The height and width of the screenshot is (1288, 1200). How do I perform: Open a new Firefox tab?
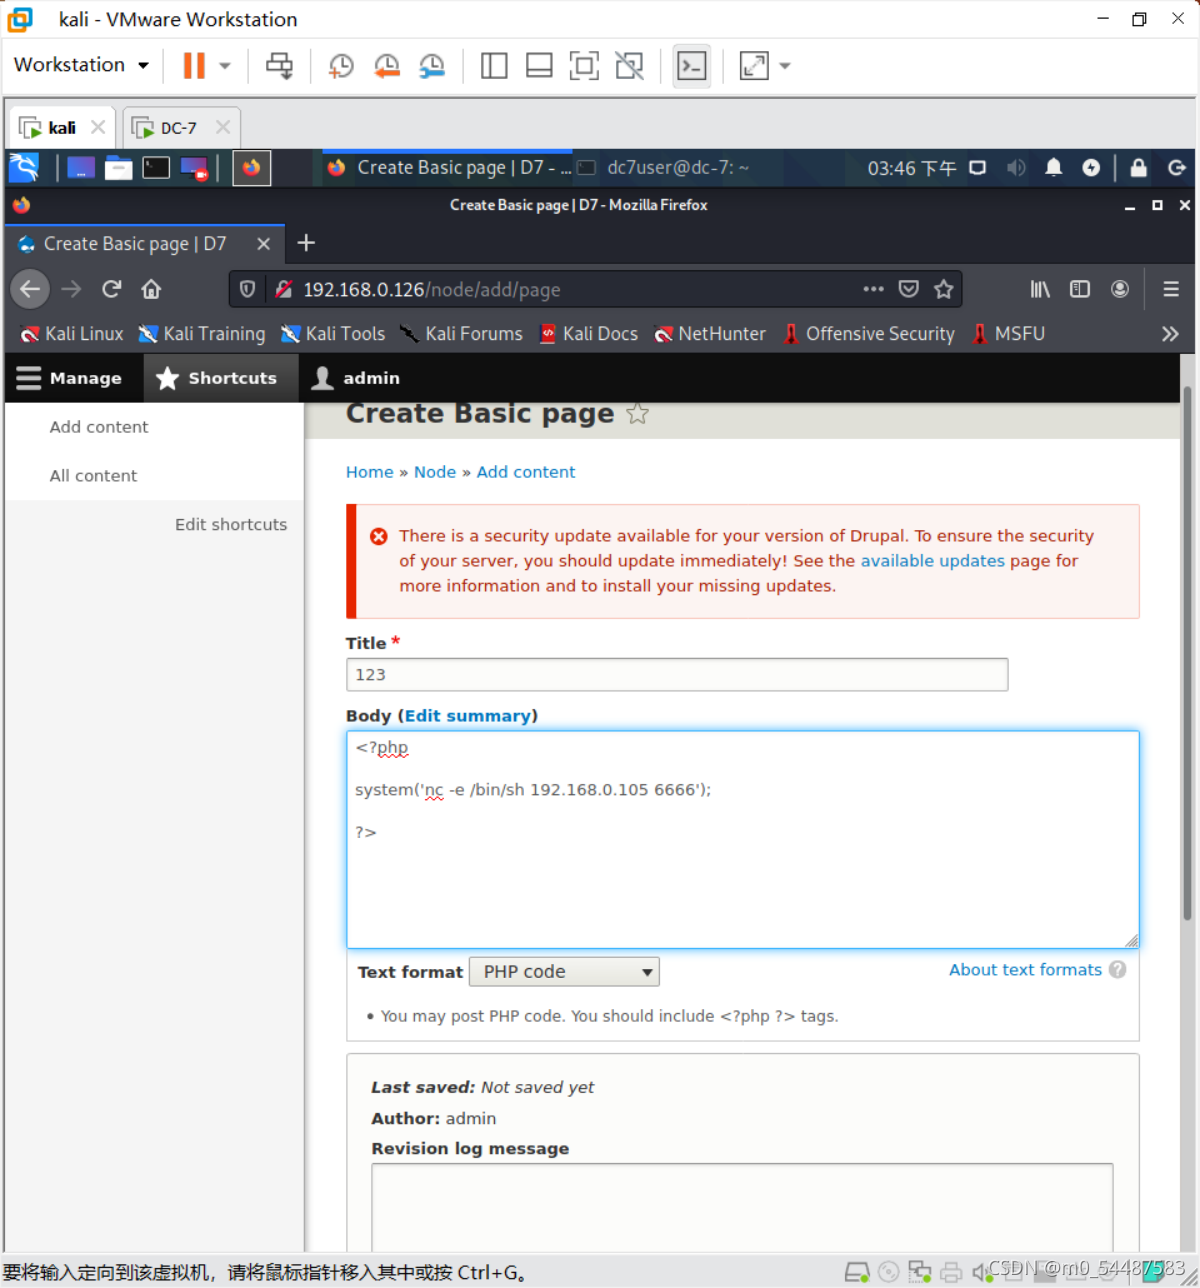[x=306, y=243]
